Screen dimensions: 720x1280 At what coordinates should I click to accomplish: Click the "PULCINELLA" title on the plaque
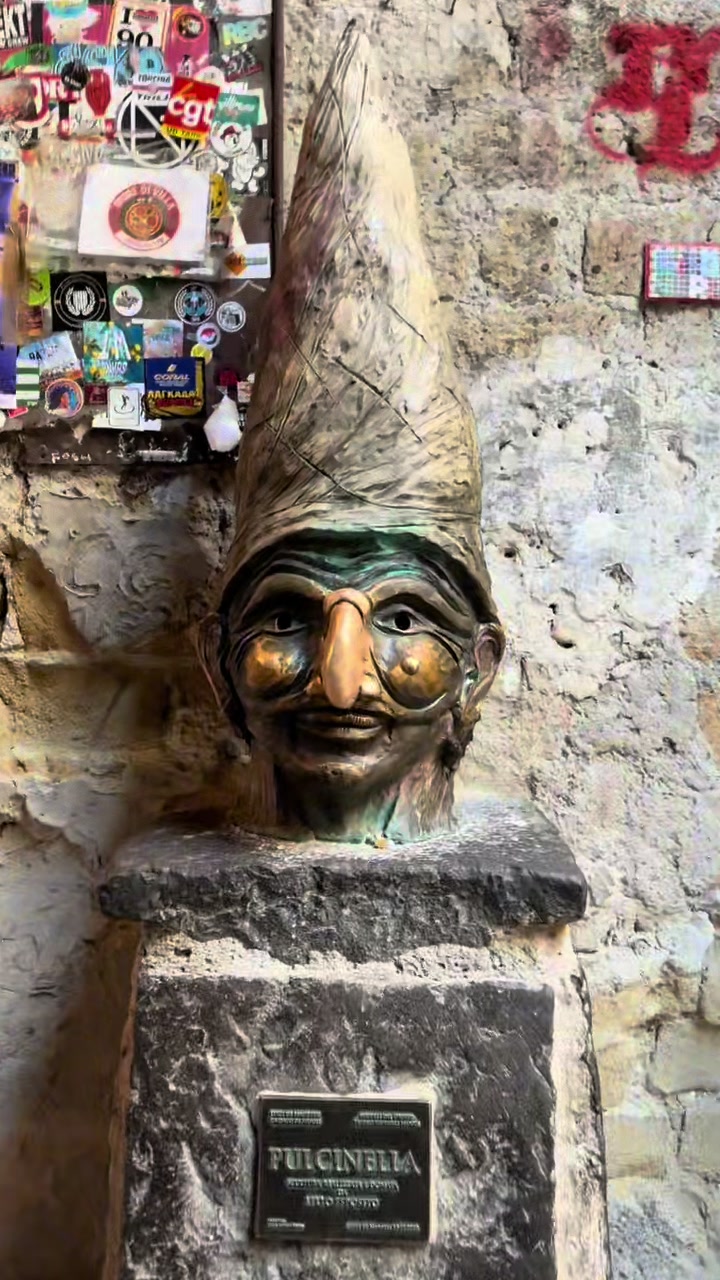[343, 1161]
